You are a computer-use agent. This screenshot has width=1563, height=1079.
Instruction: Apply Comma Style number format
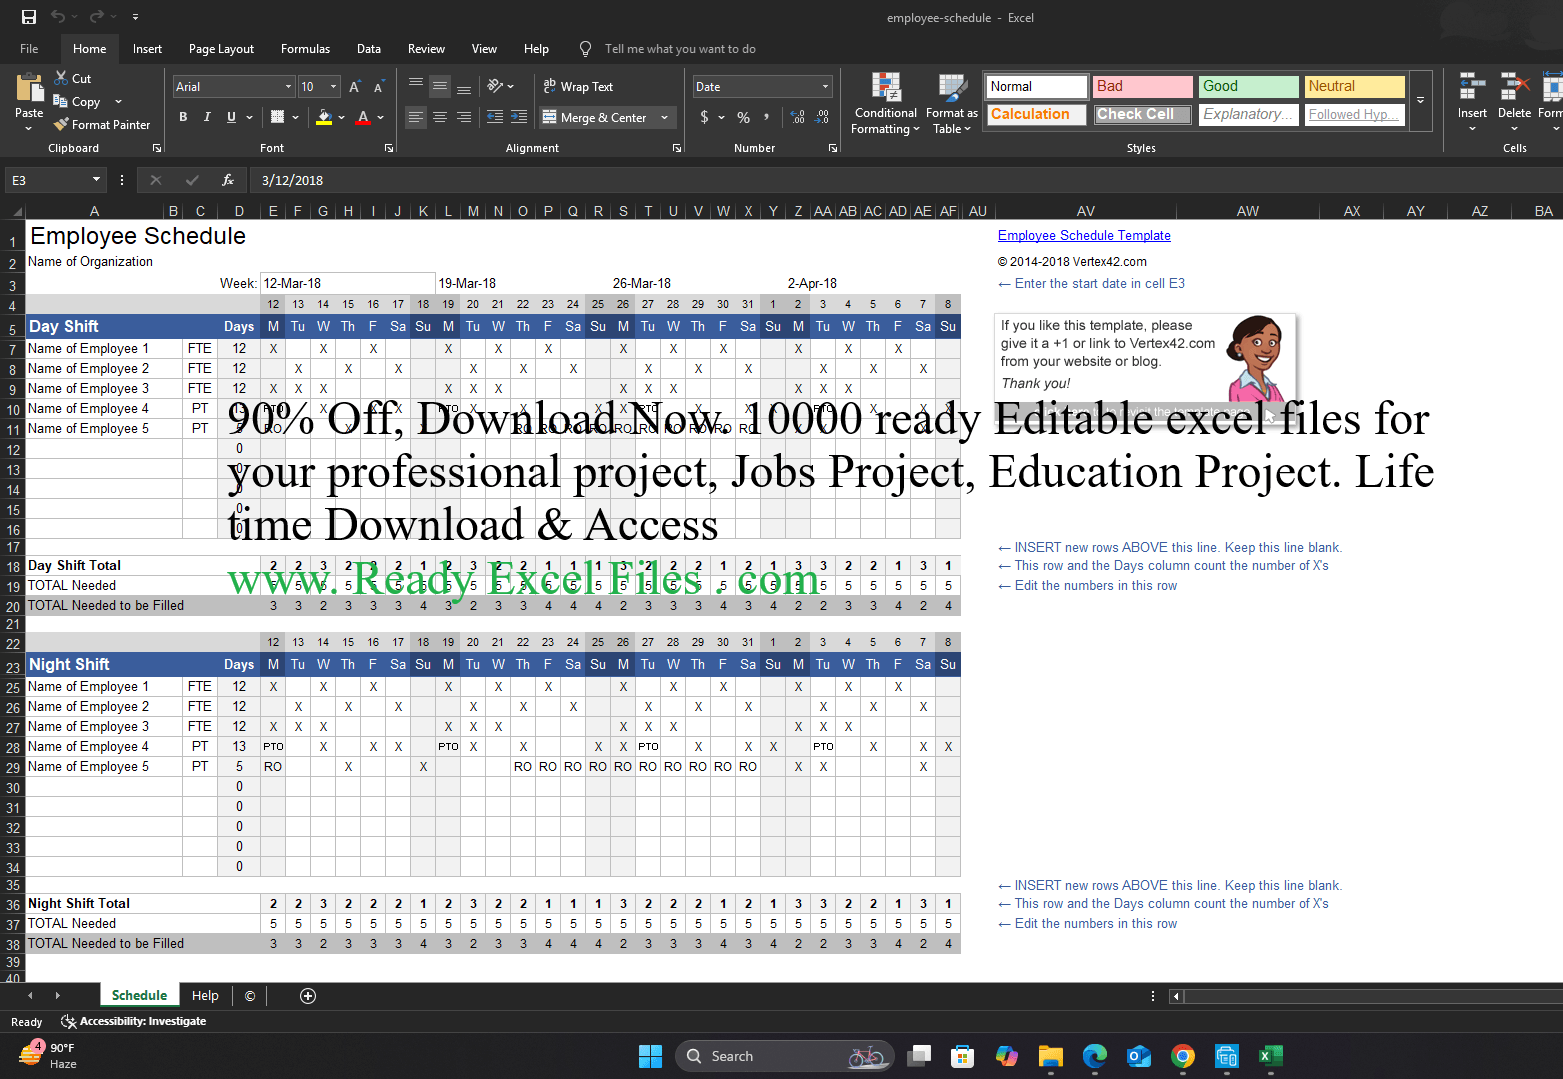tap(767, 117)
